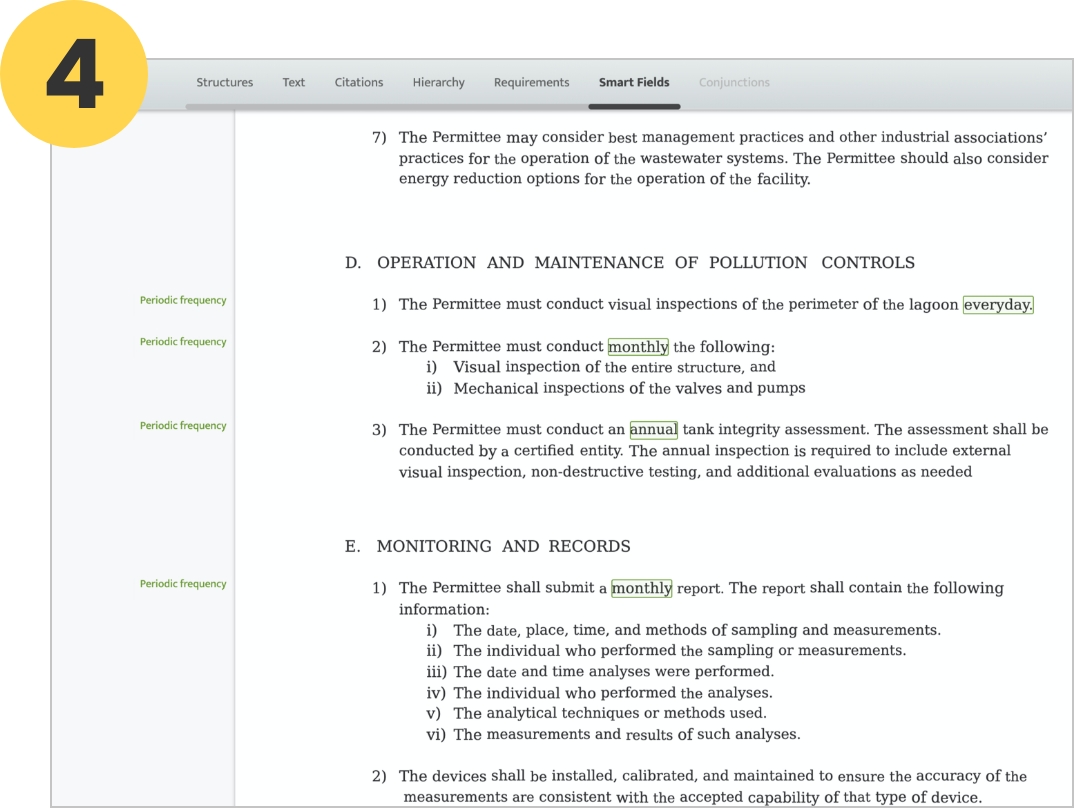The height and width of the screenshot is (808, 1074).
Task: Select highlighted 'monthly' in the inspections requirement
Action: [638, 347]
